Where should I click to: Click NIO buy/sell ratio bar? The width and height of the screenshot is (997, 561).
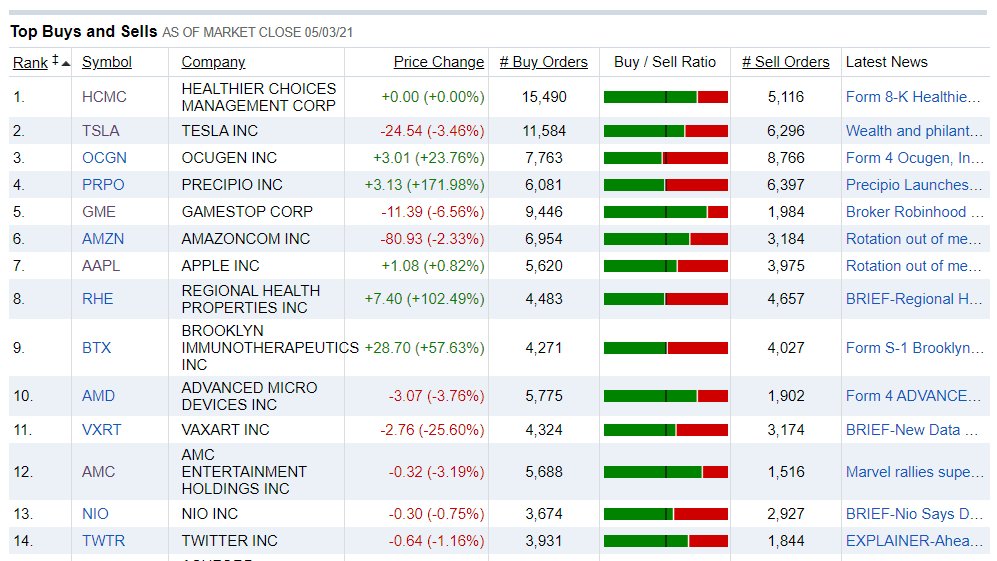point(666,514)
